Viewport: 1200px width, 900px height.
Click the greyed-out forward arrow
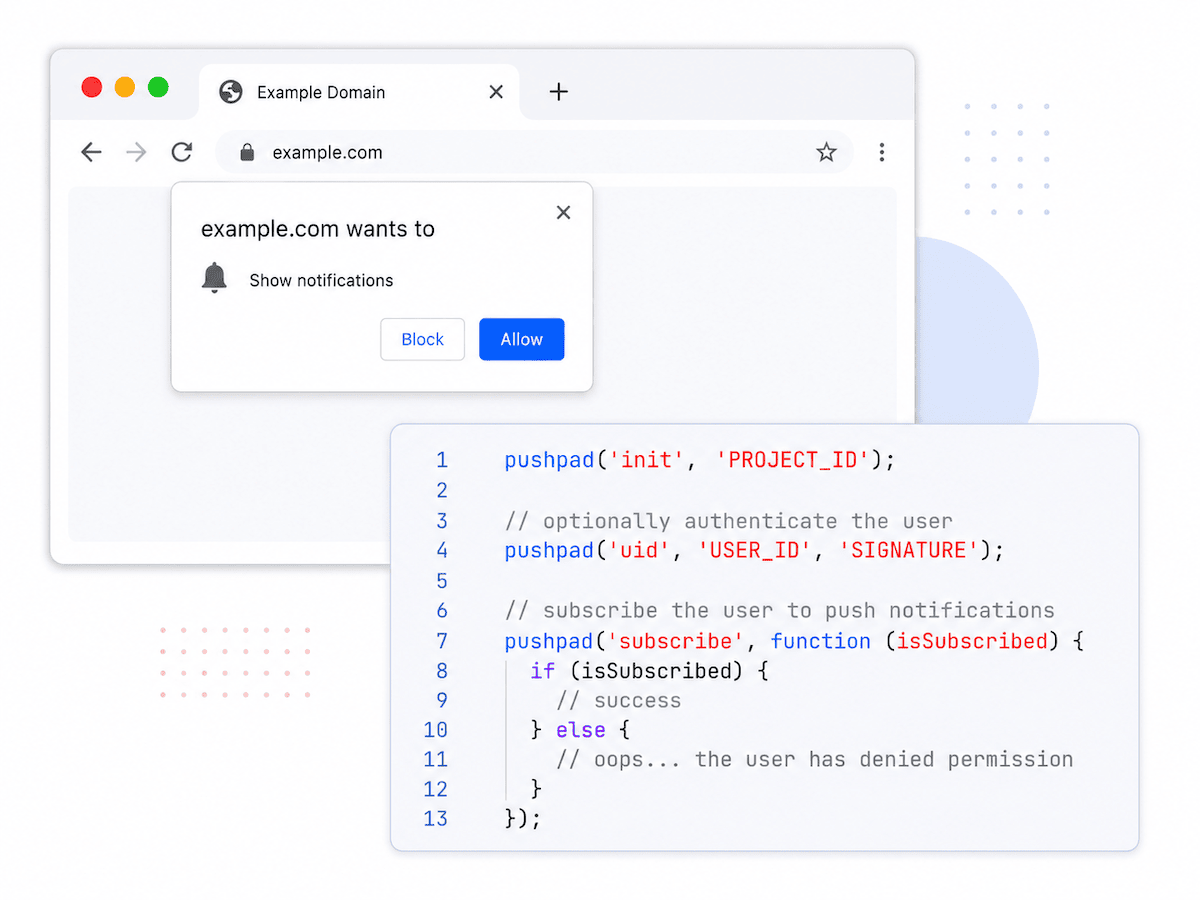[136, 152]
